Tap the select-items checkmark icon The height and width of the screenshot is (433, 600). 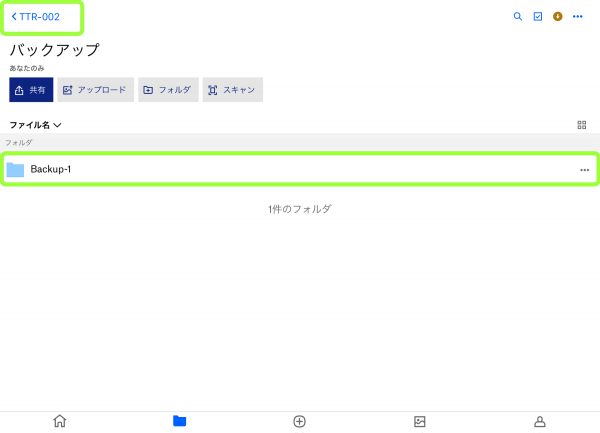pyautogui.click(x=538, y=16)
